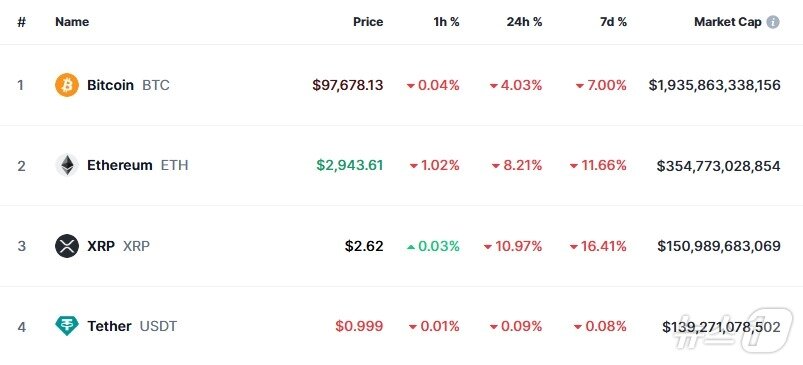Click the BTC ticker symbol
Viewport: 803px width, 365px height.
[x=156, y=85]
